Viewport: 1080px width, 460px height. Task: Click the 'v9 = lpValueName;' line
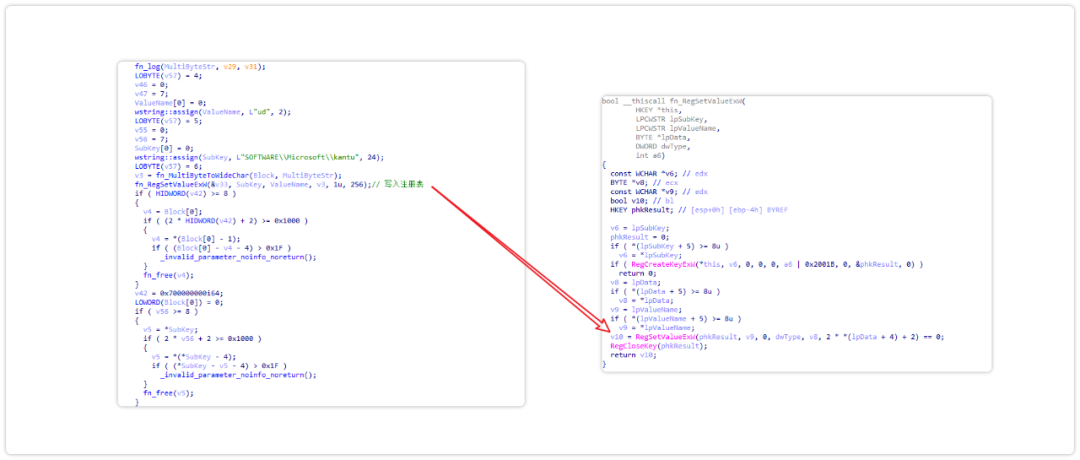(x=645, y=309)
